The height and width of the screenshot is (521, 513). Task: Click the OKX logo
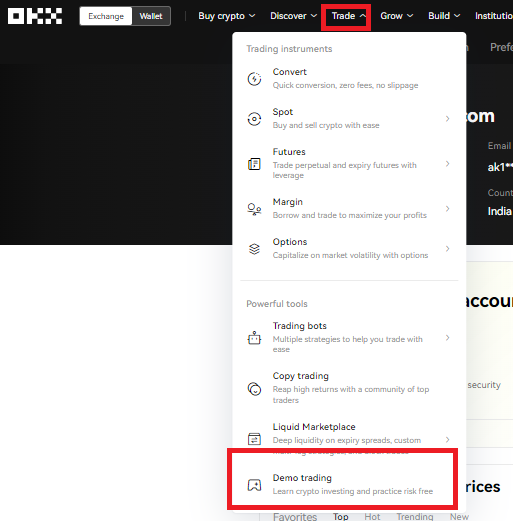tap(35, 16)
